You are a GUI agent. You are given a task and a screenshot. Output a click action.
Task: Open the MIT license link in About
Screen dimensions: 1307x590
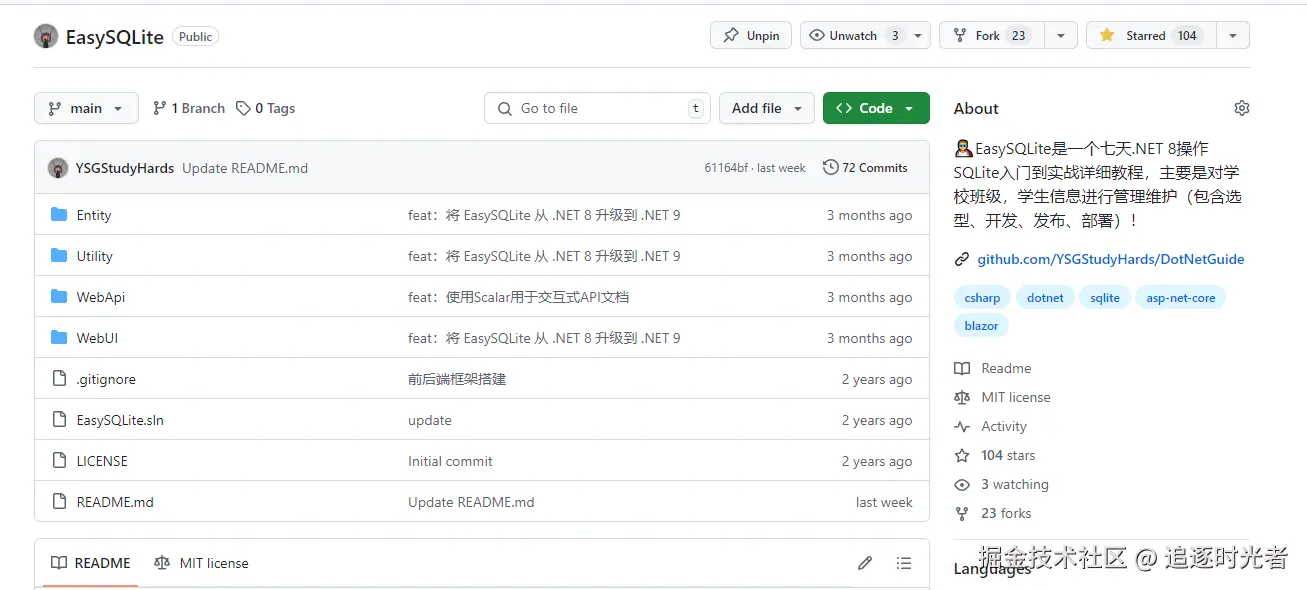click(1003, 397)
